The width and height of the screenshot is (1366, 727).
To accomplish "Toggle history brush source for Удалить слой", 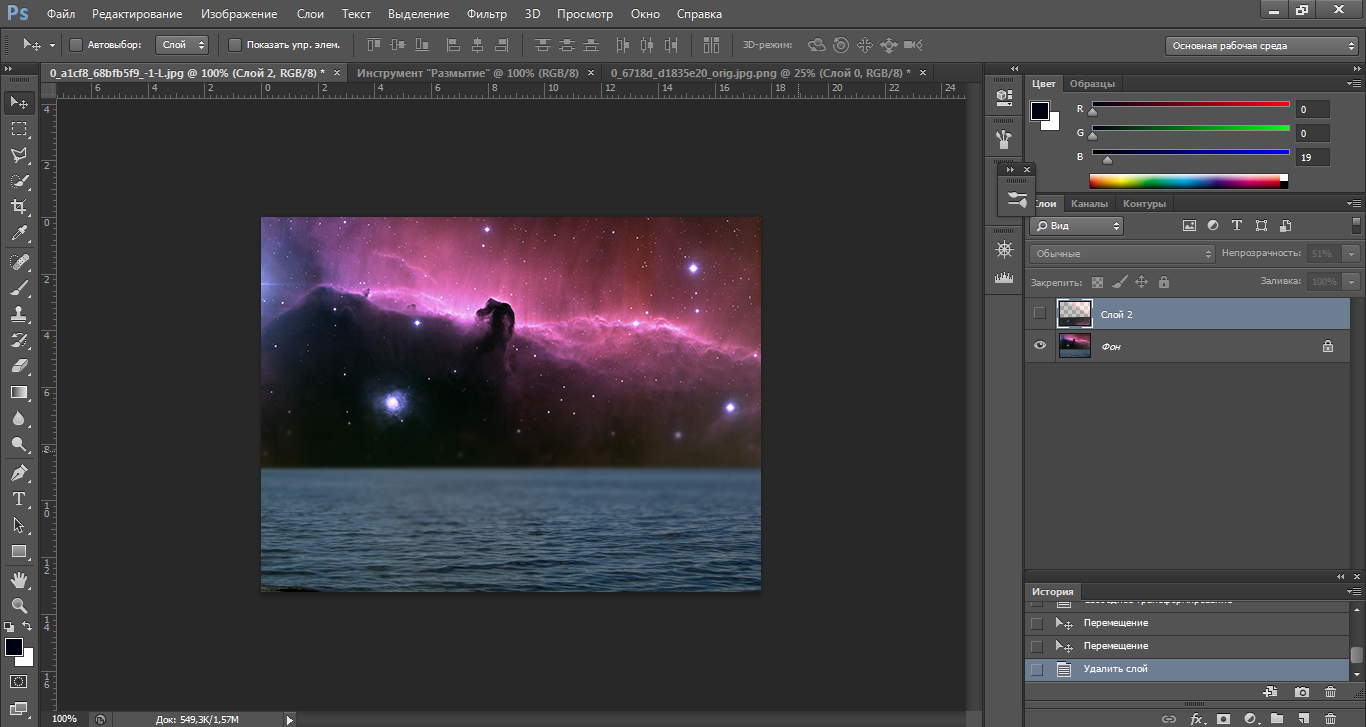I will click(1037, 669).
